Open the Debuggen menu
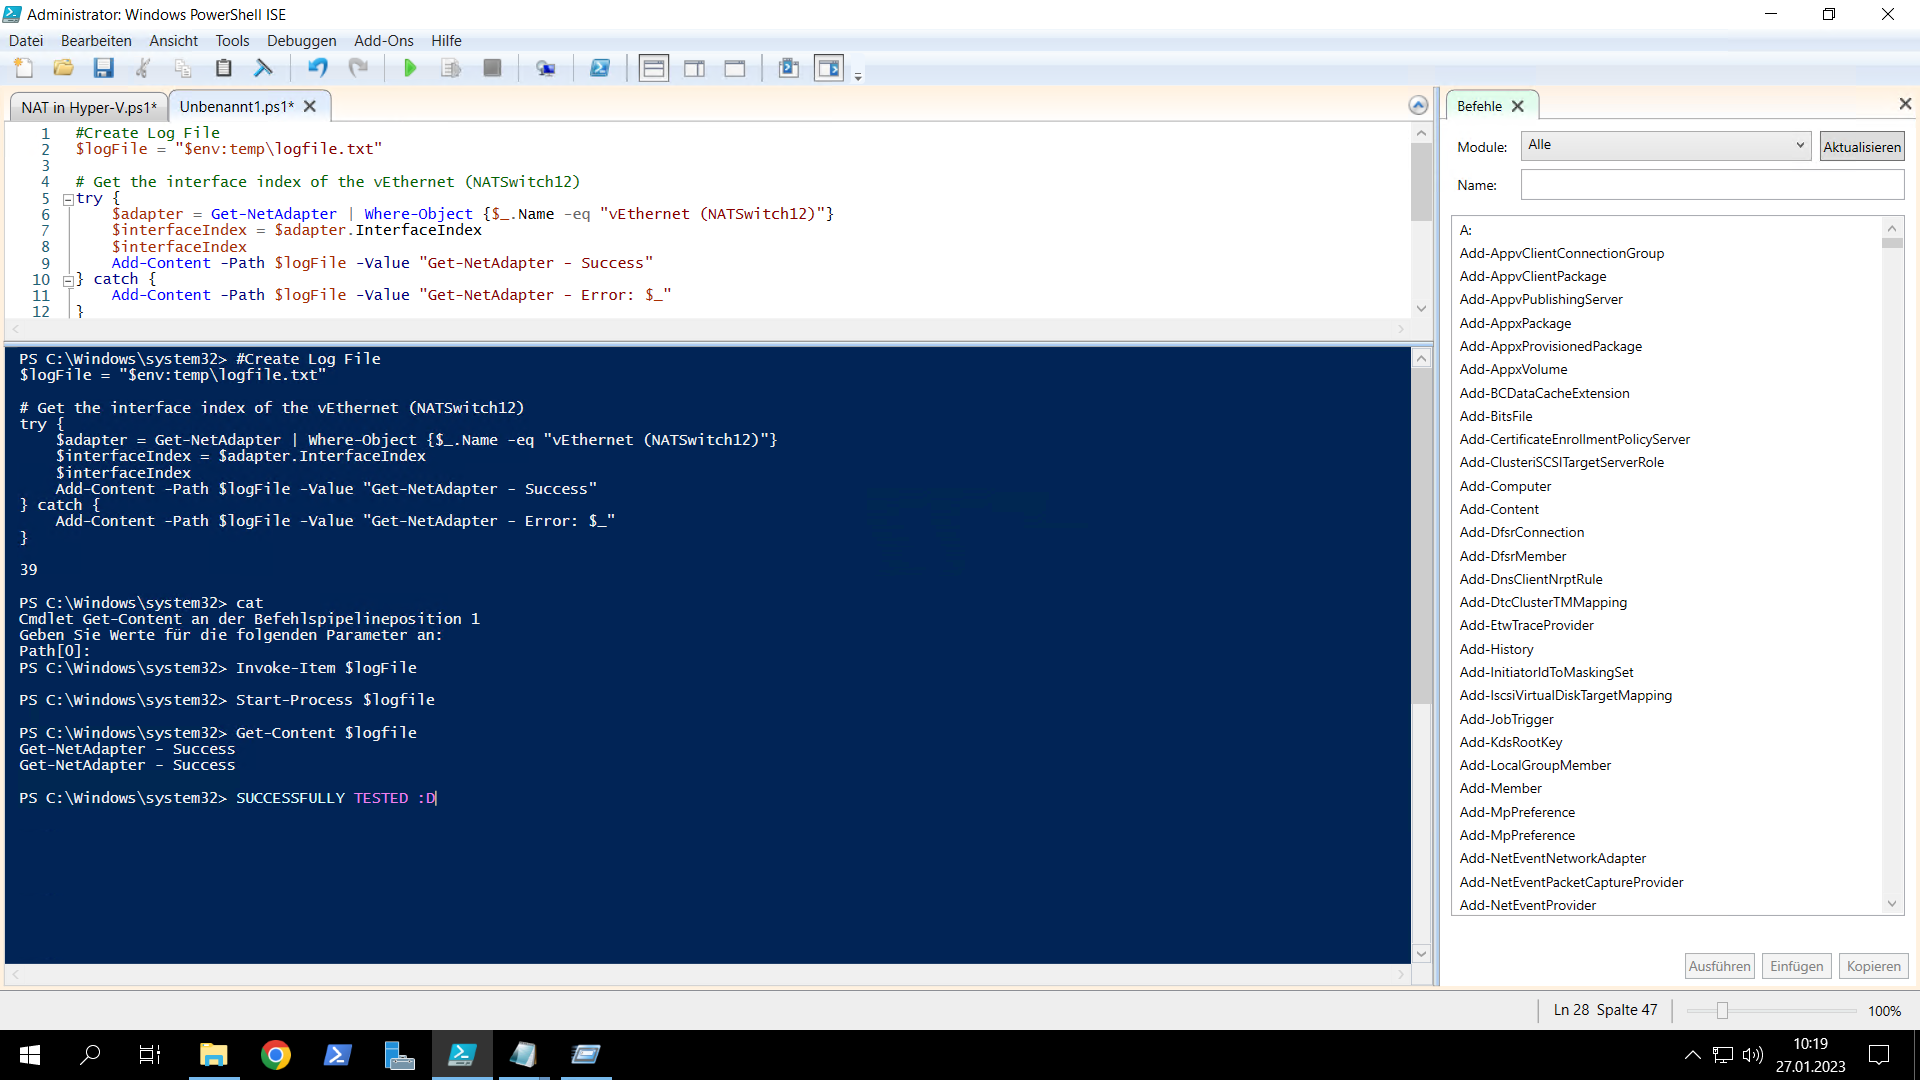 tap(301, 41)
